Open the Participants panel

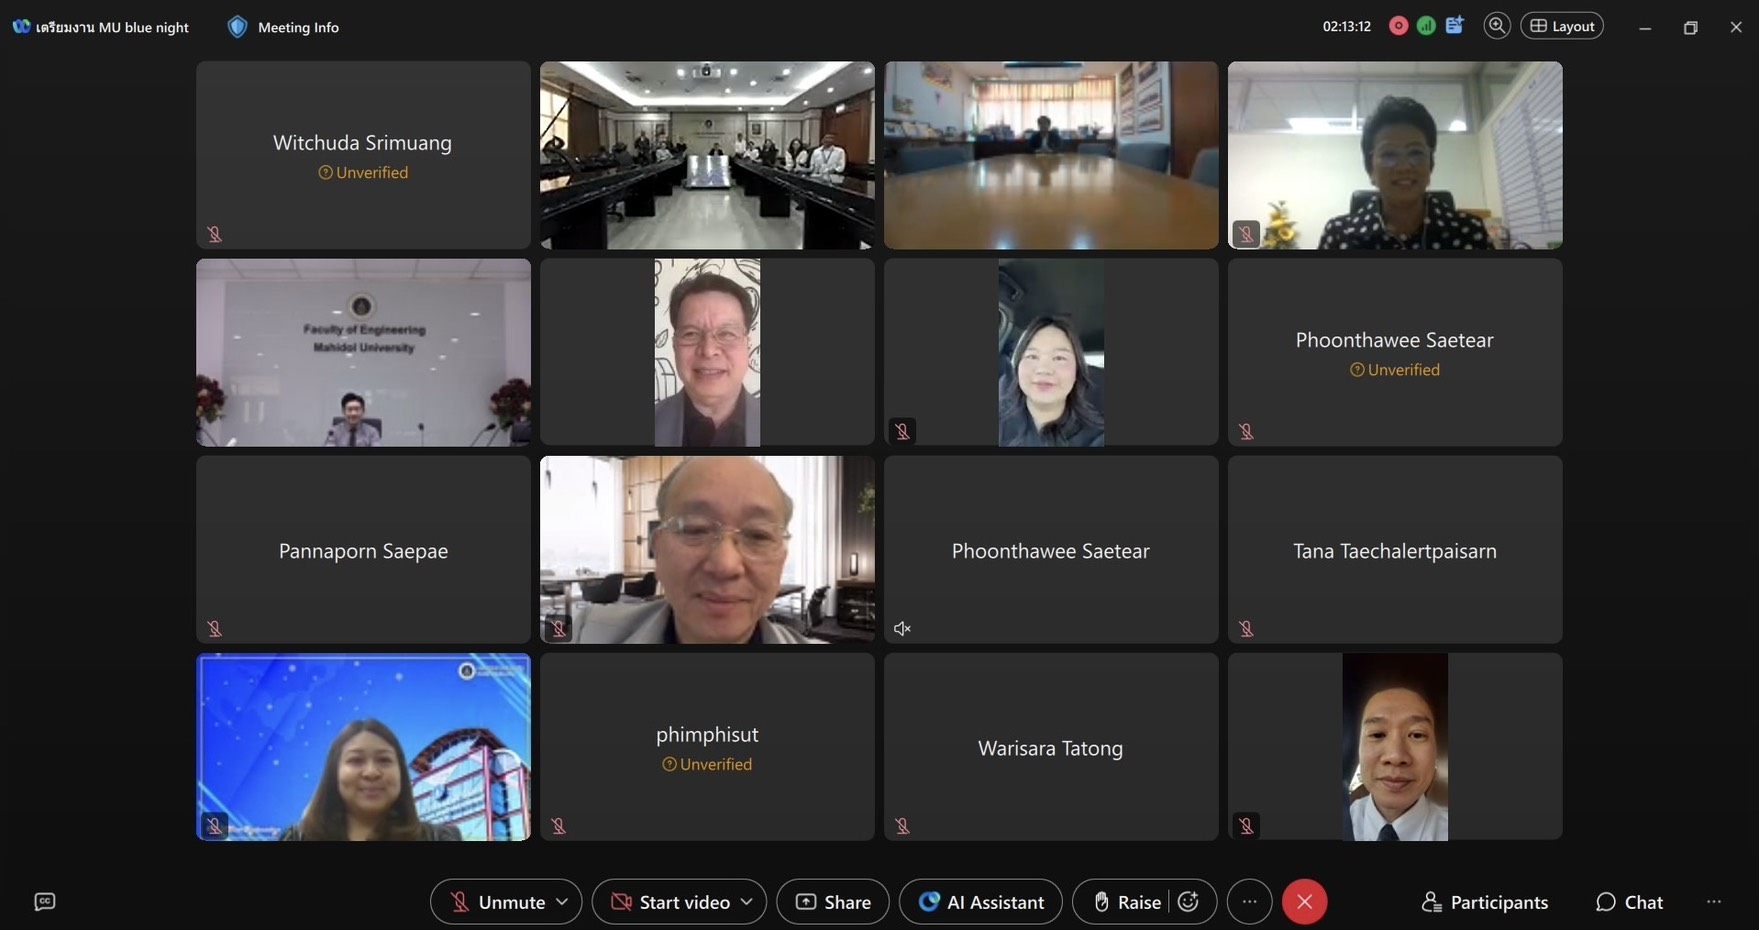[x=1484, y=902]
